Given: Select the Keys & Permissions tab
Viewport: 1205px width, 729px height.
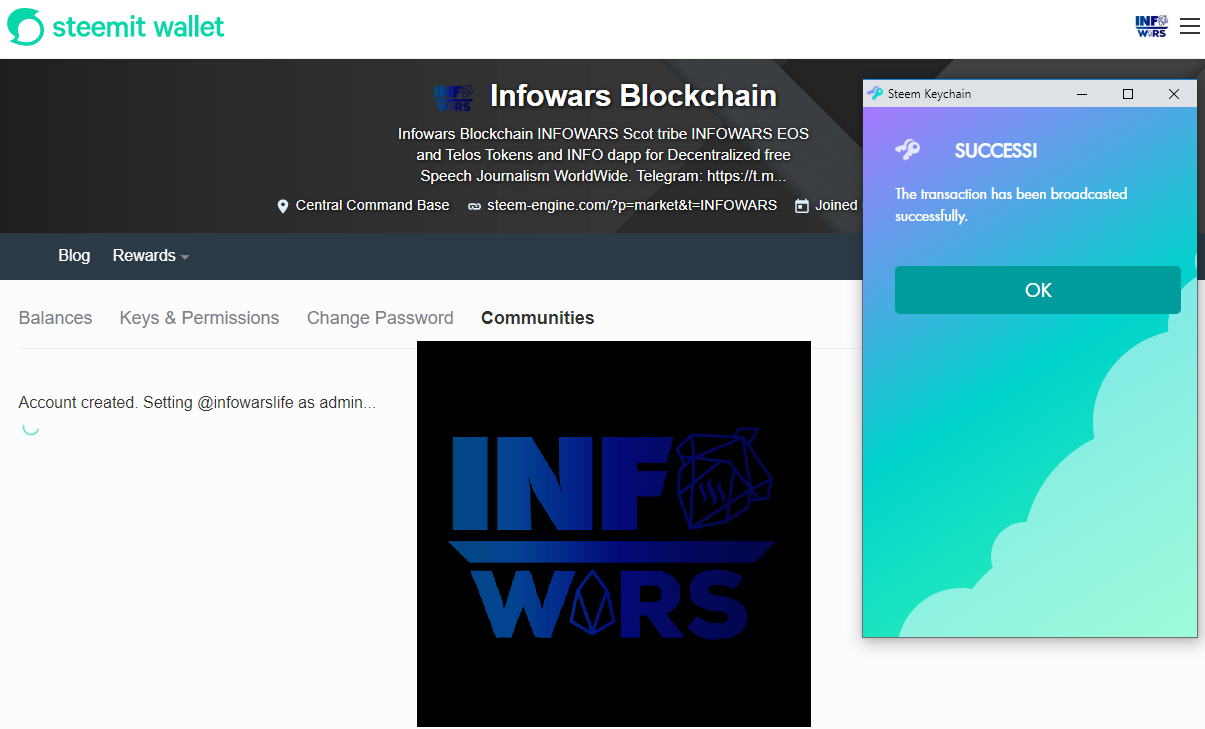Looking at the screenshot, I should [x=199, y=318].
